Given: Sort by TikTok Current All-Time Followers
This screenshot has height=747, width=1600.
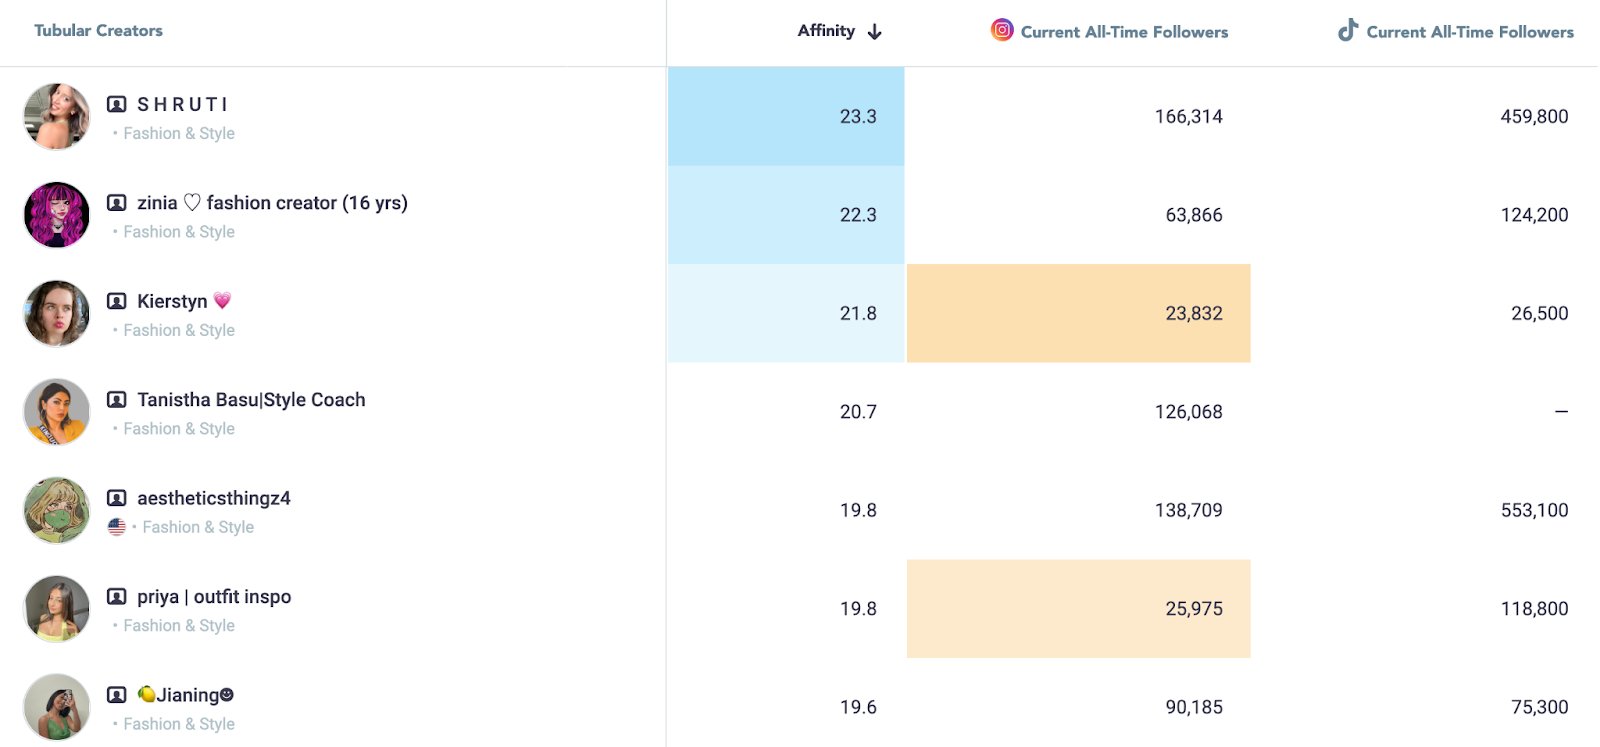Looking at the screenshot, I should point(1469,32).
